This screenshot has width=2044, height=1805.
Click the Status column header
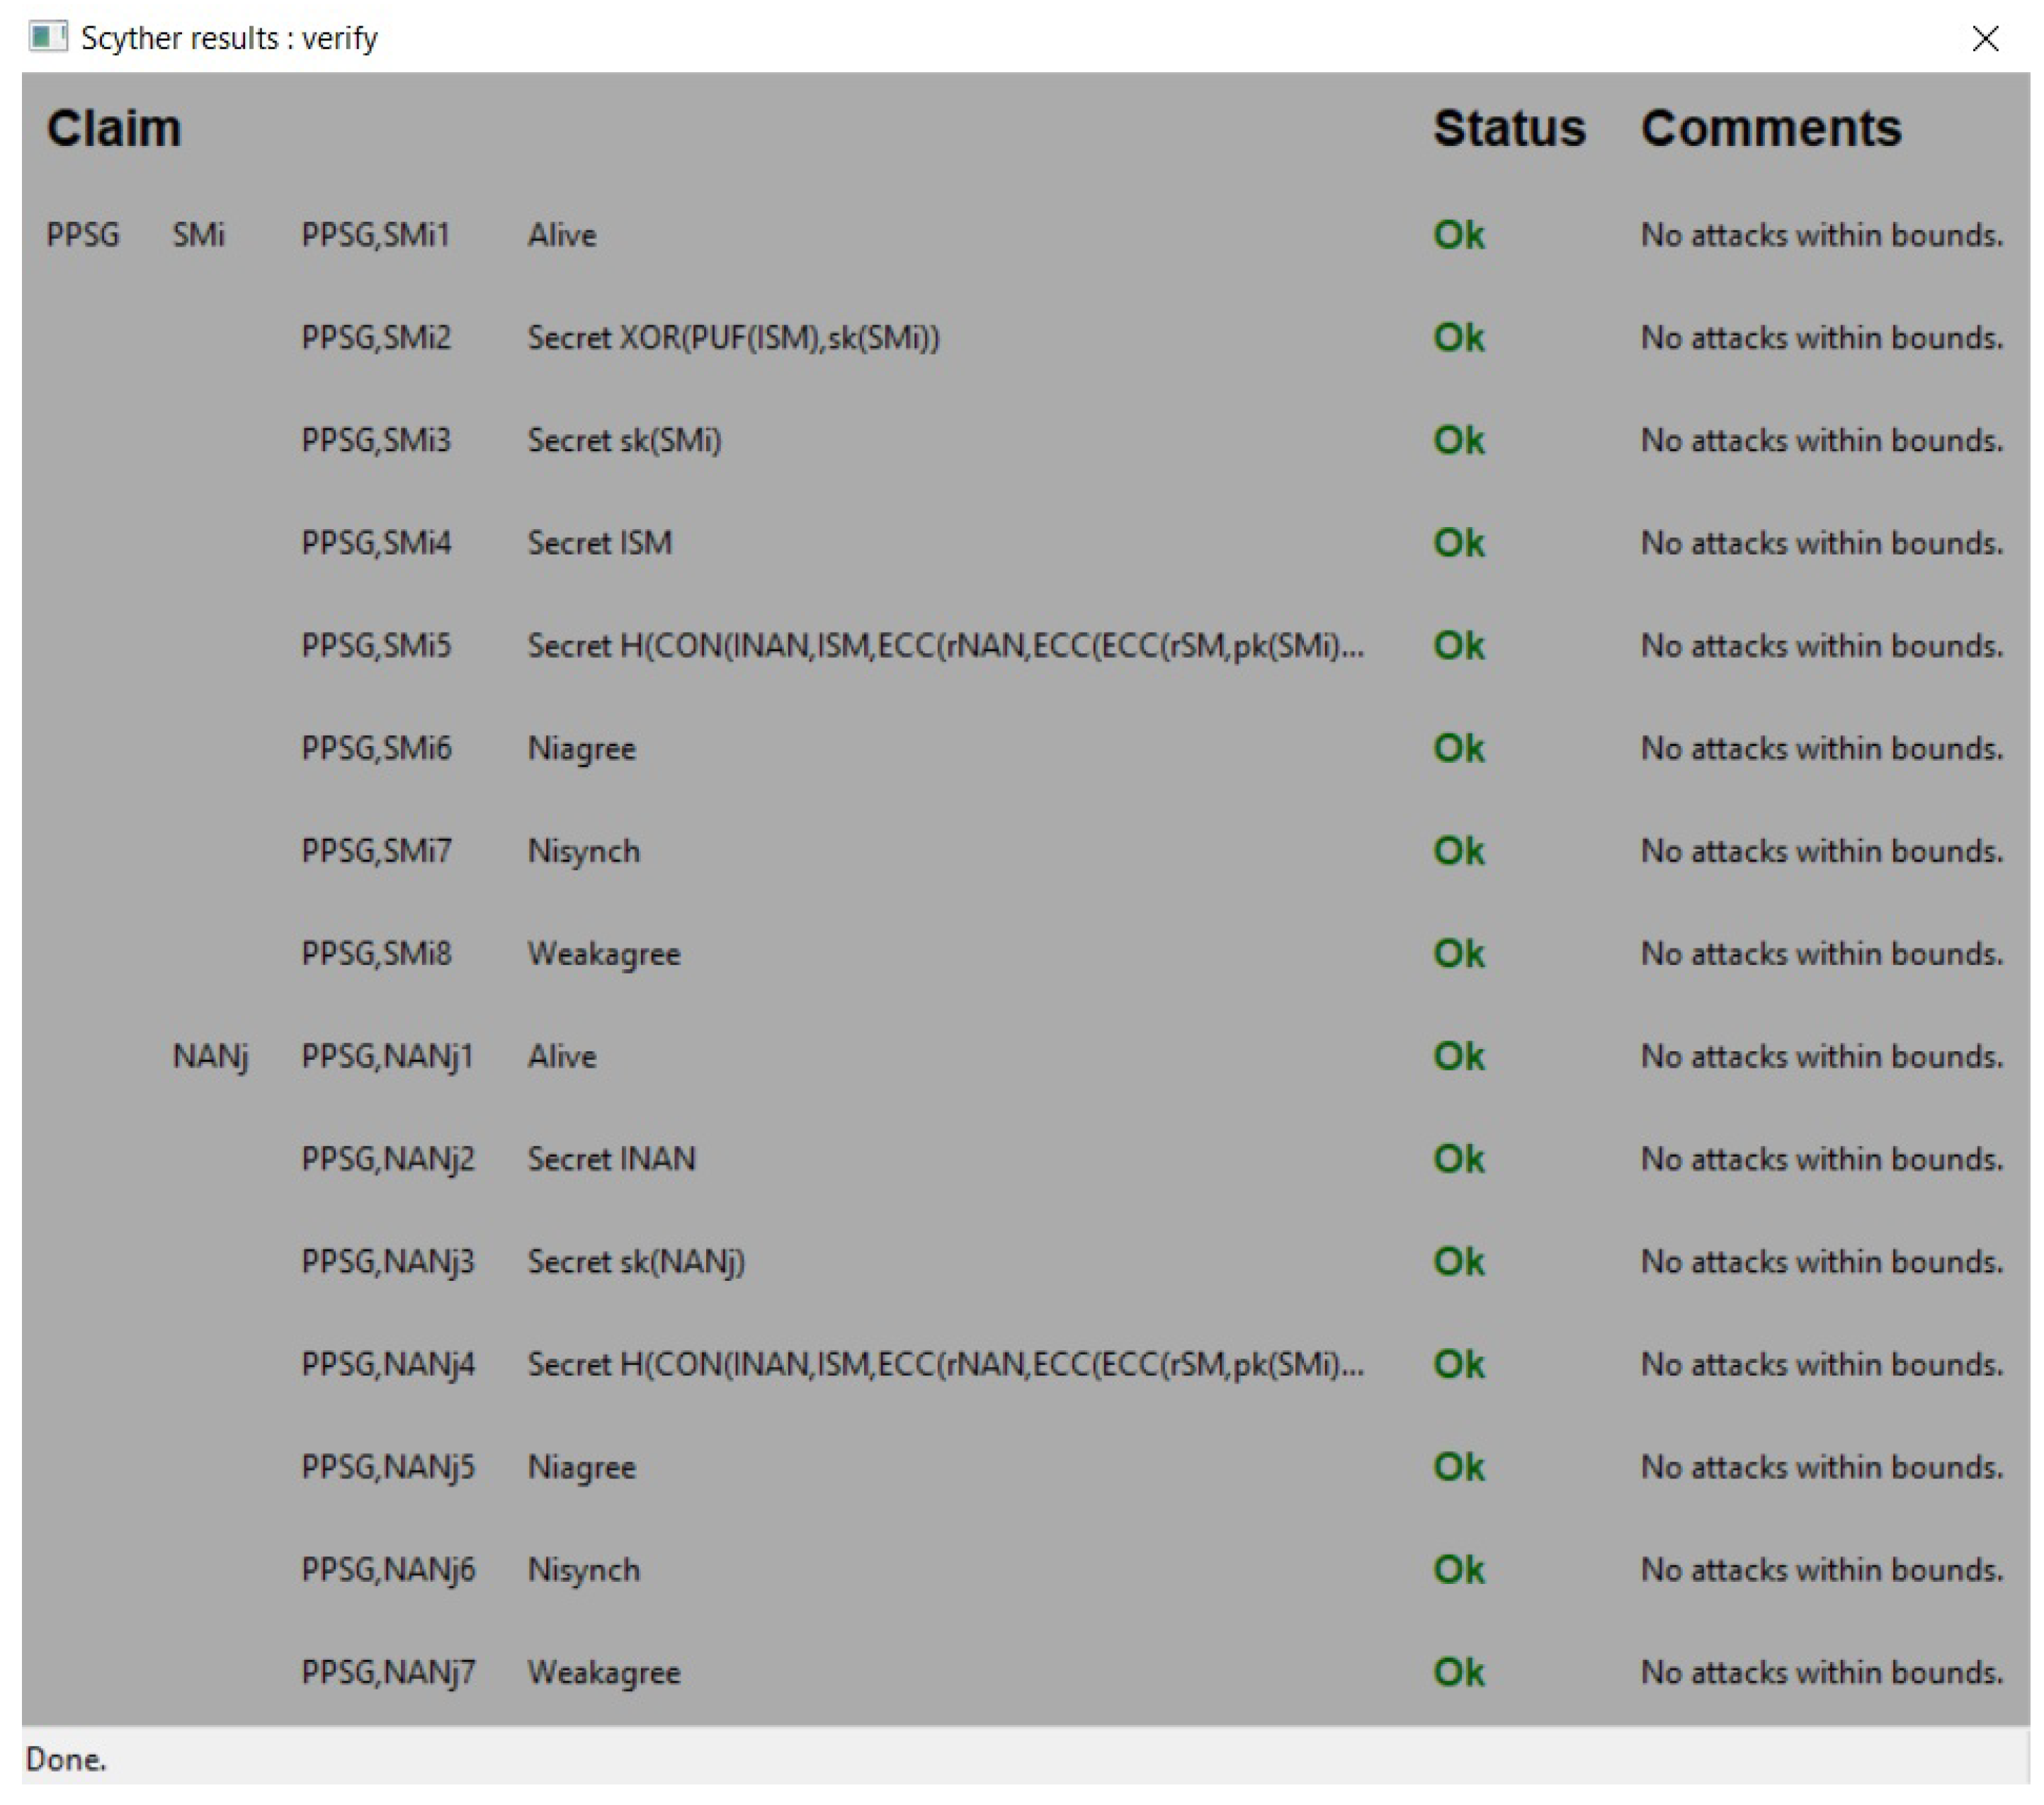pyautogui.click(x=1508, y=128)
